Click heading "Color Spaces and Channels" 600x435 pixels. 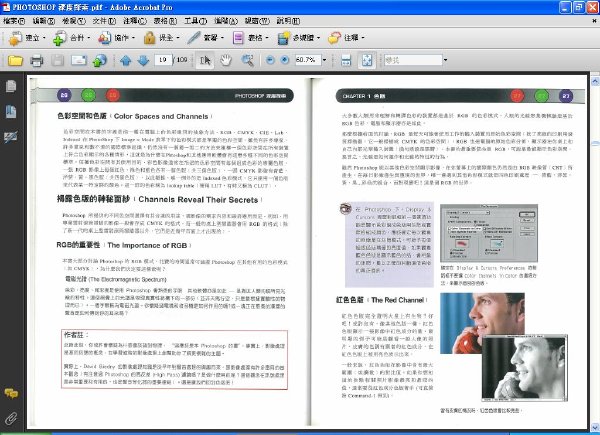point(161,116)
